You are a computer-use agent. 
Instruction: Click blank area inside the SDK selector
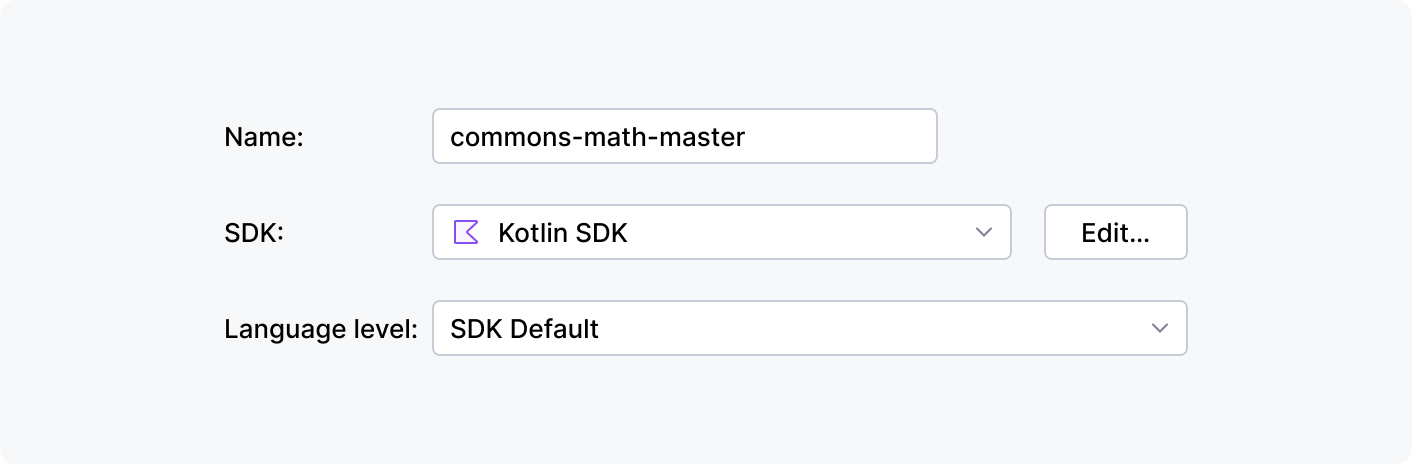click(x=800, y=232)
